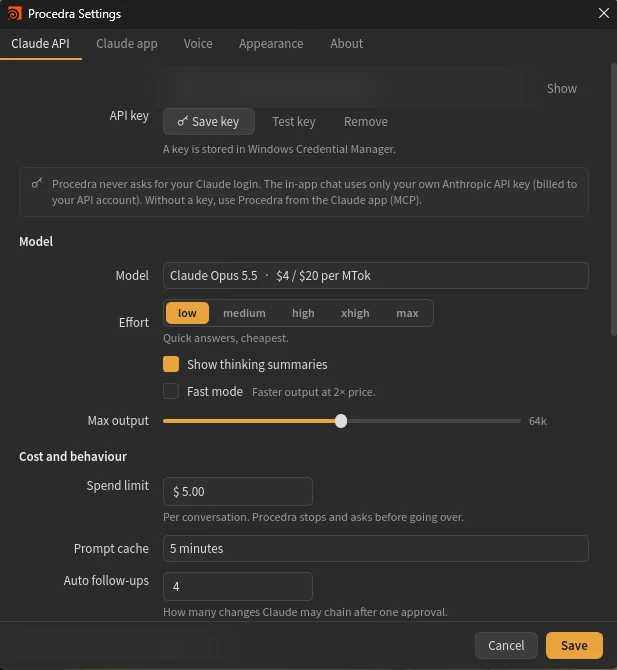Screen dimensions: 617x670
Task: Click the 'Cost and behaviour' heading
Action: 73,456
